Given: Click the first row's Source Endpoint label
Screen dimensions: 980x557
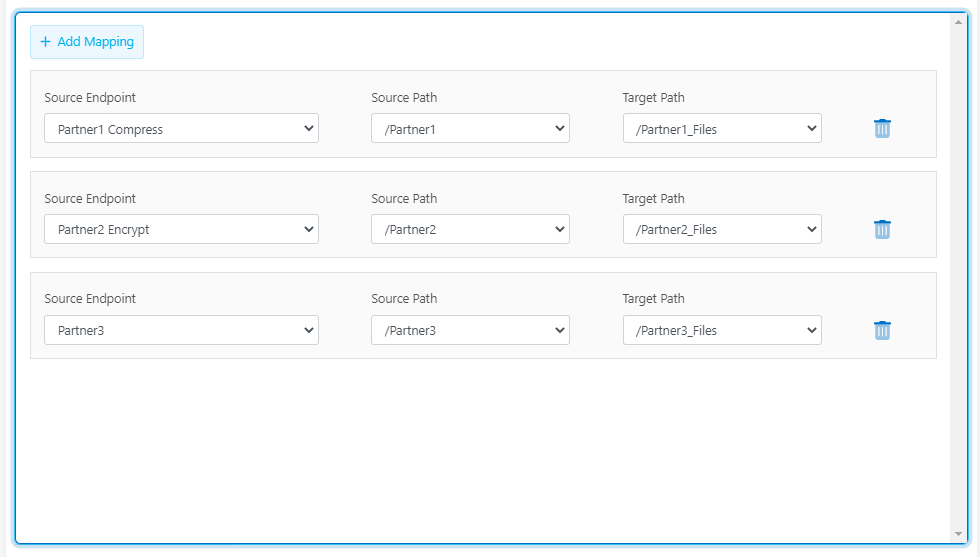Looking at the screenshot, I should pyautogui.click(x=90, y=98).
